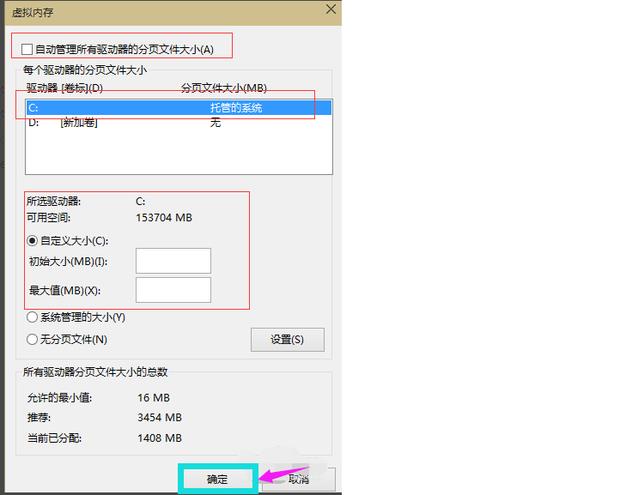Click 托管的系统 value in C: row
Image resolution: width=620 pixels, height=495 pixels.
[x=236, y=107]
